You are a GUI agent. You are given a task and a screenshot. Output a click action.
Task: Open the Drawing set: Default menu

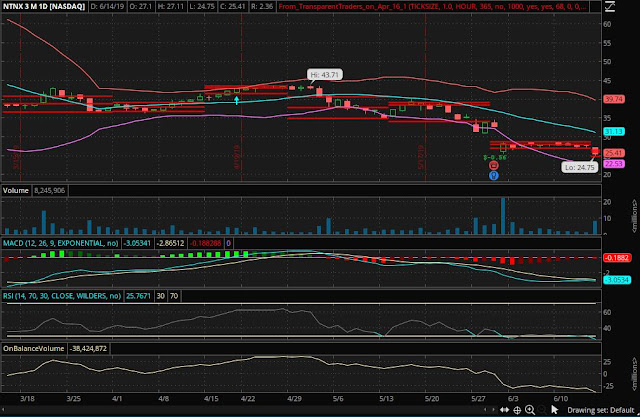[601, 410]
